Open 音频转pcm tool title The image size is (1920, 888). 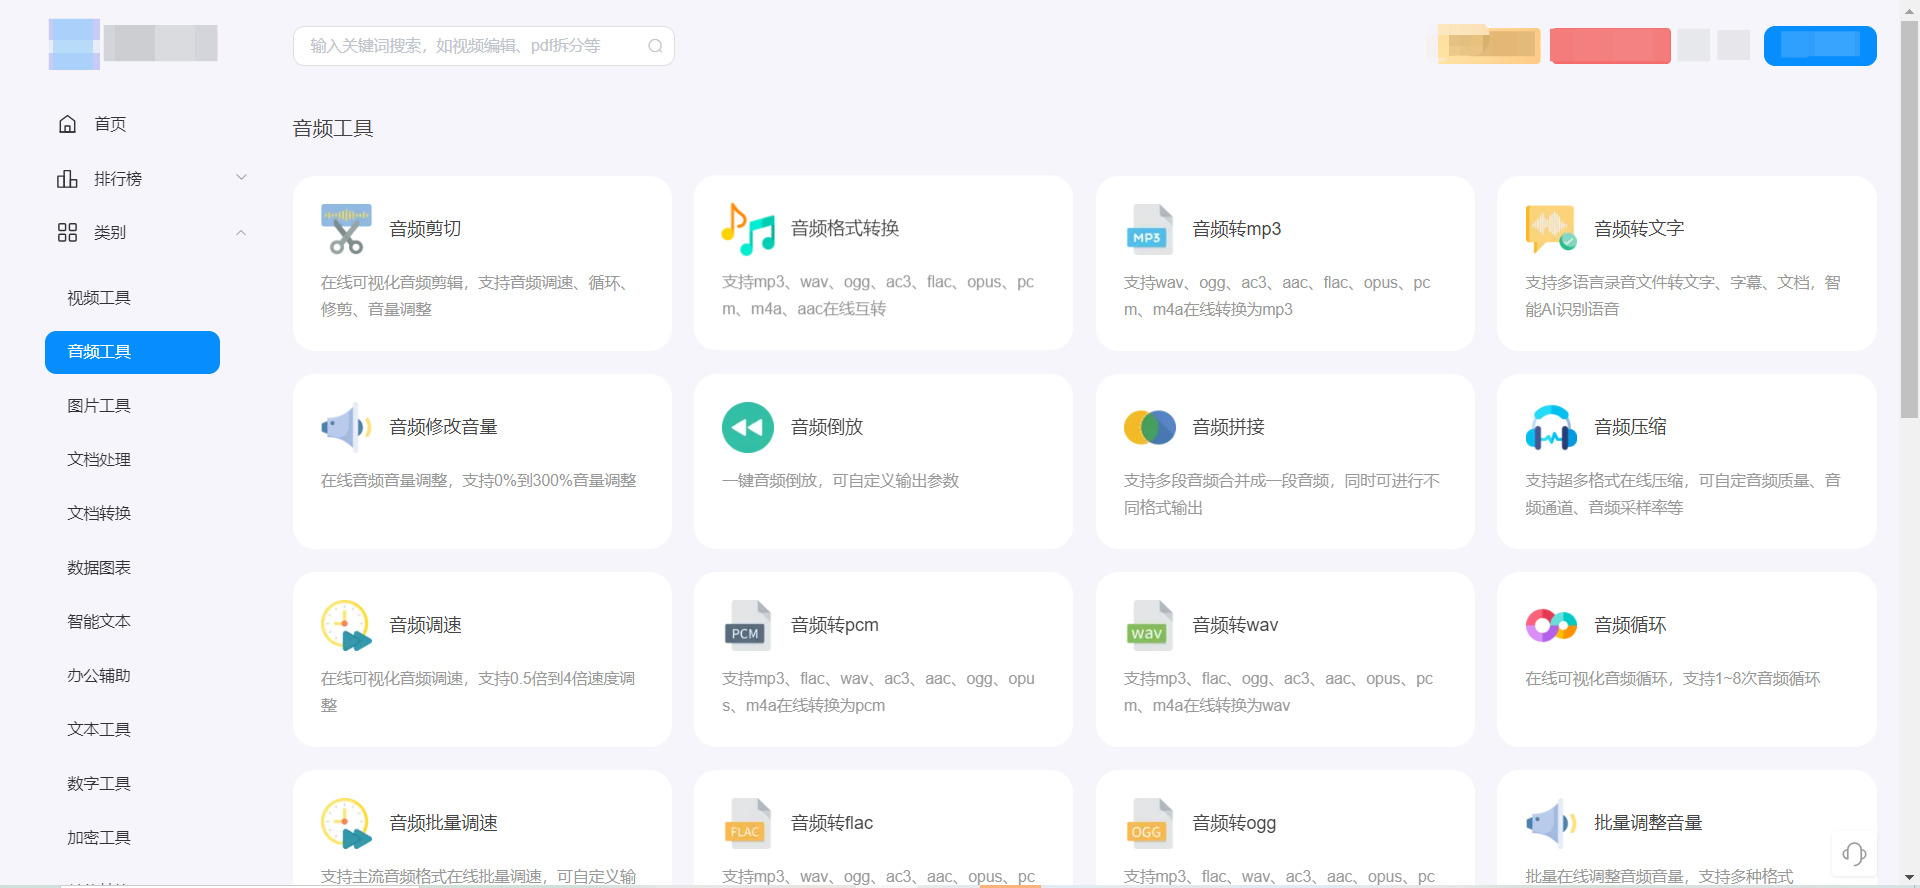coord(835,625)
